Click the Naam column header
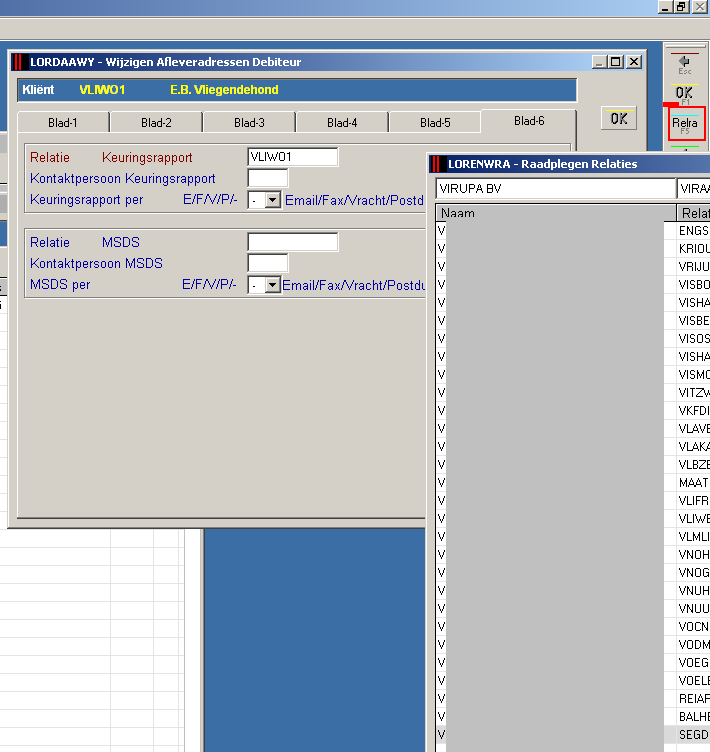This screenshot has height=752, width=710. point(556,213)
